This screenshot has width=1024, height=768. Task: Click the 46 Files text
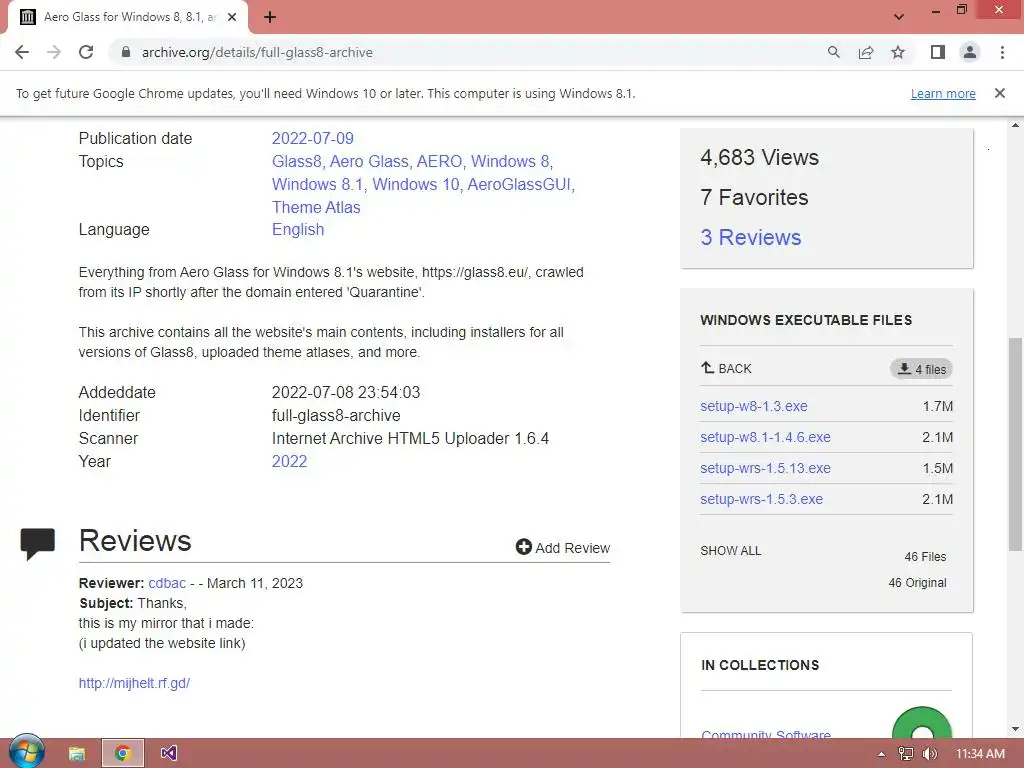(x=925, y=556)
